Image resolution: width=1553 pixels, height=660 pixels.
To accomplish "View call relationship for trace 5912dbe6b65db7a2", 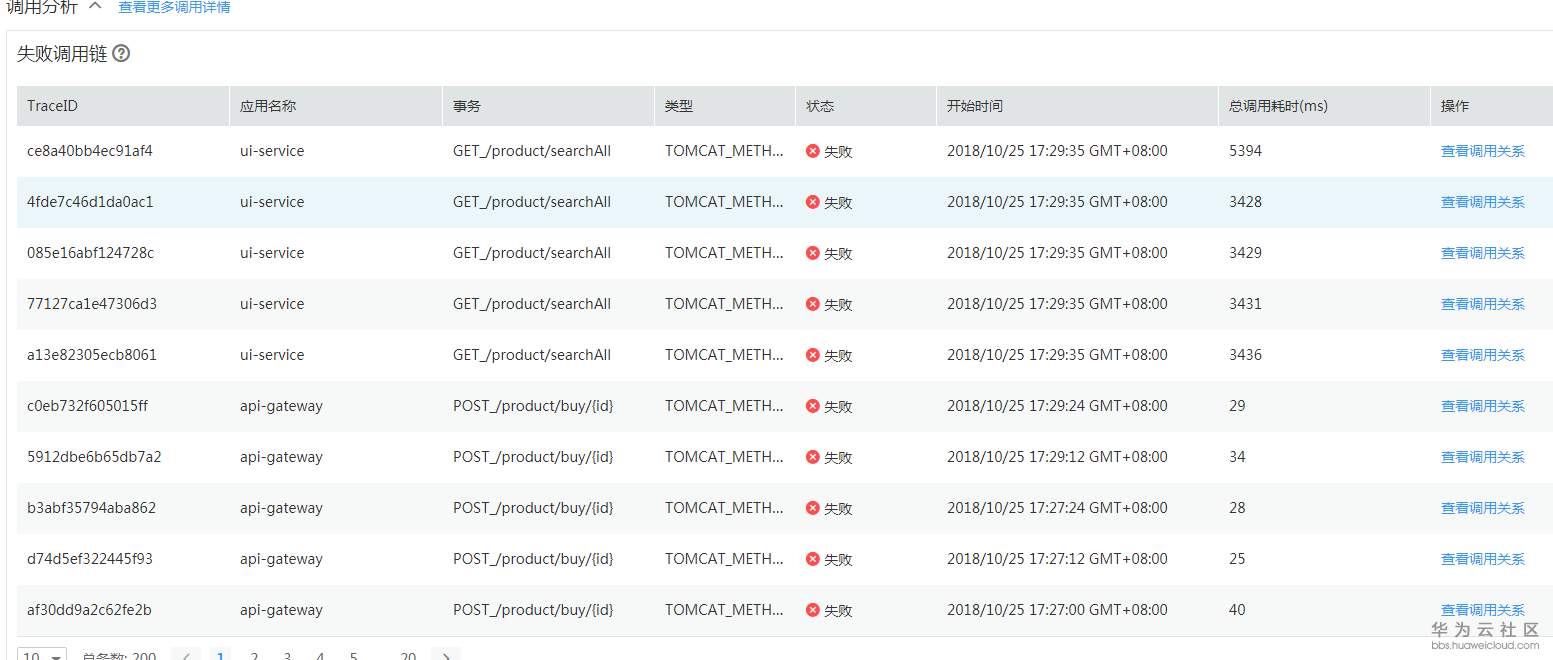I will [1482, 457].
